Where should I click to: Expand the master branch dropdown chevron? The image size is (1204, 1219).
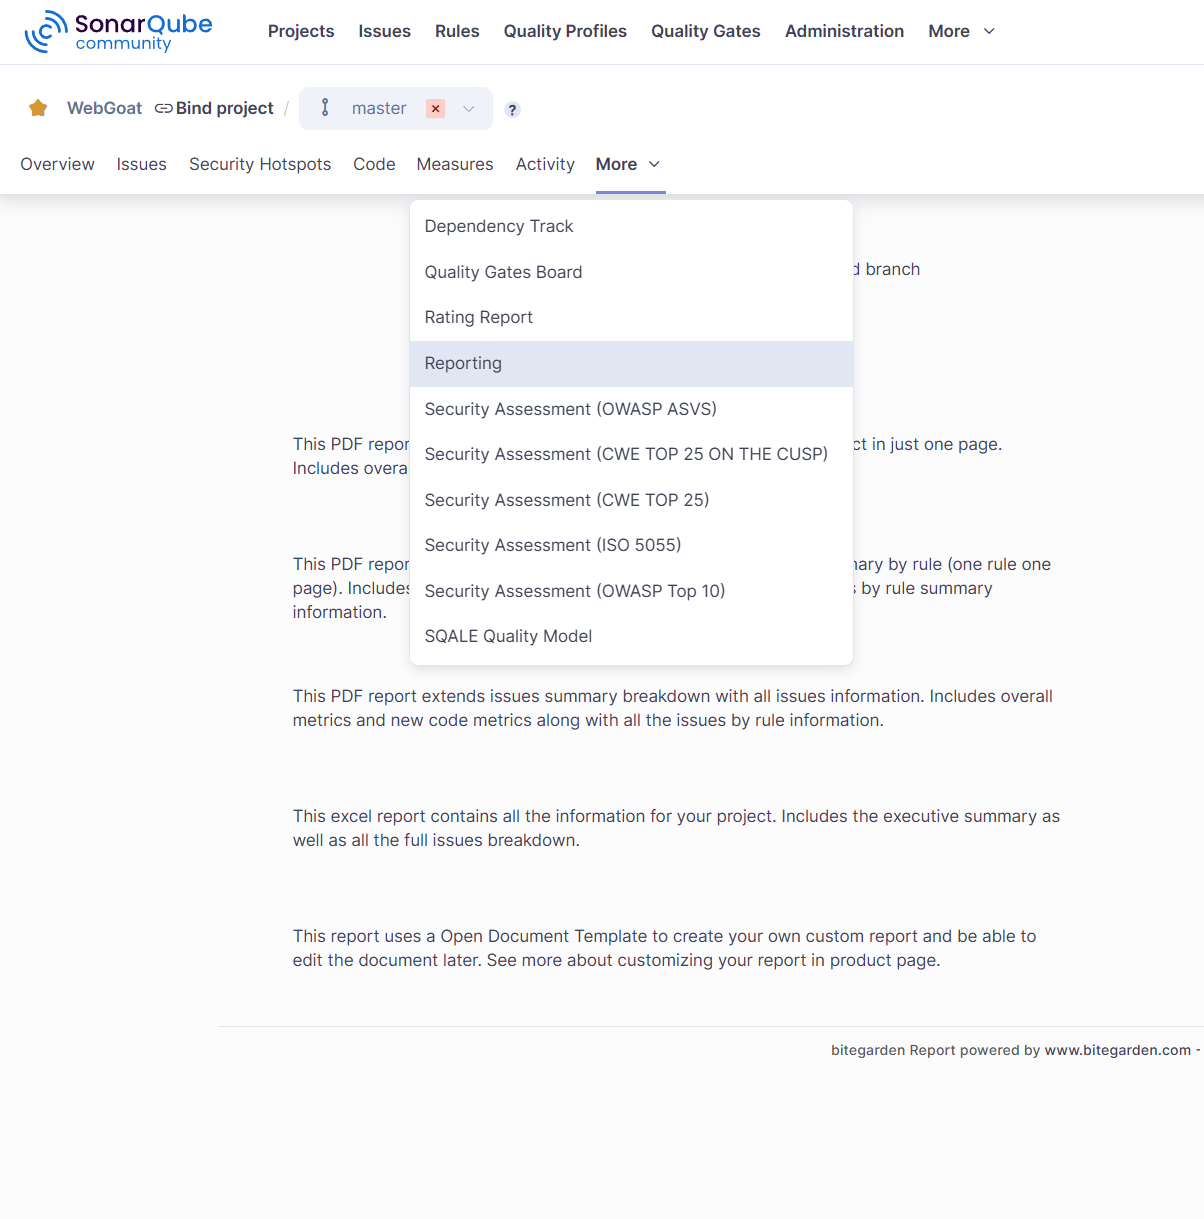[x=469, y=109]
